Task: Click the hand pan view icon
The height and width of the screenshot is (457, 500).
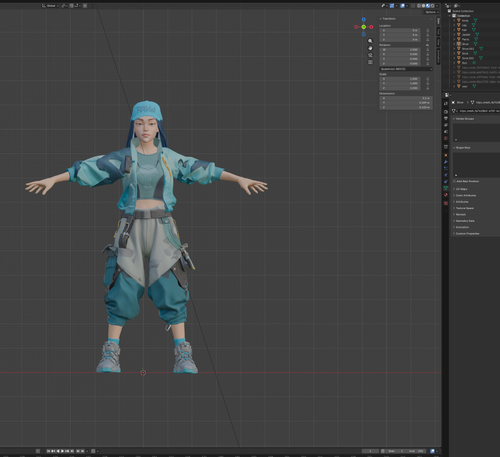Action: 370,48
